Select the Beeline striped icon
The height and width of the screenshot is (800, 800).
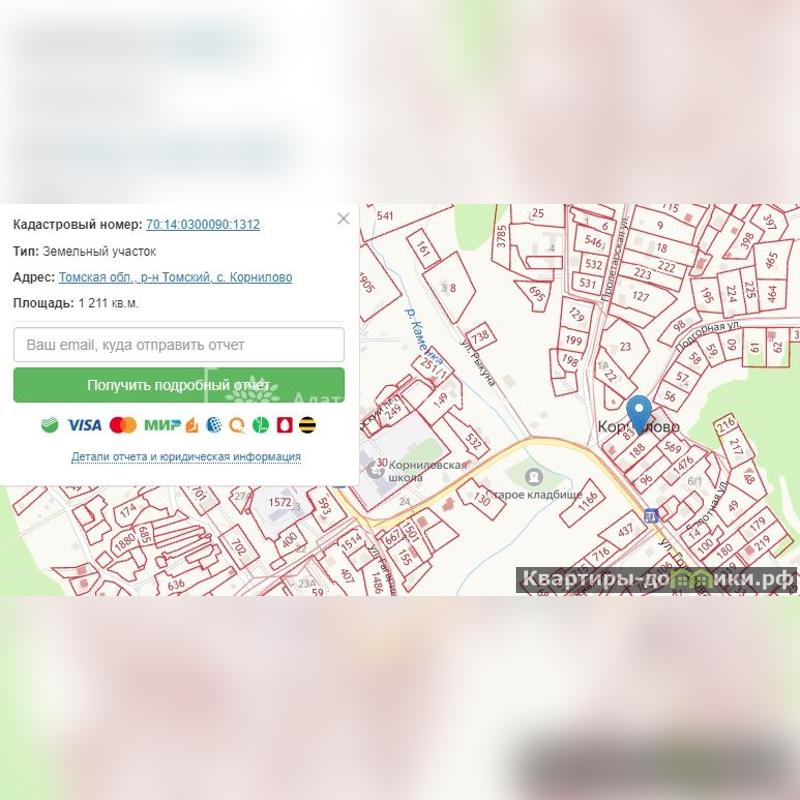(307, 425)
